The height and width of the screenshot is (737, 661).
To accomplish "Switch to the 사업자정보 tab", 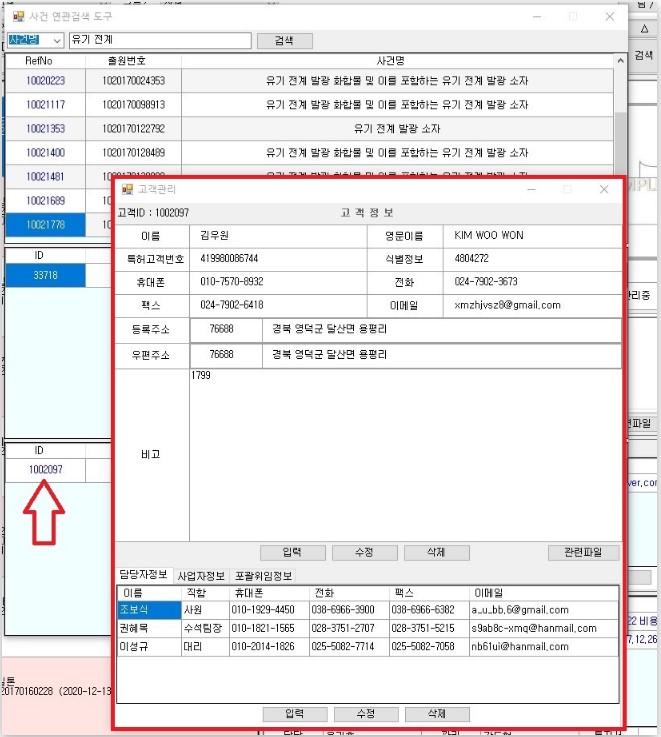I will [201, 576].
